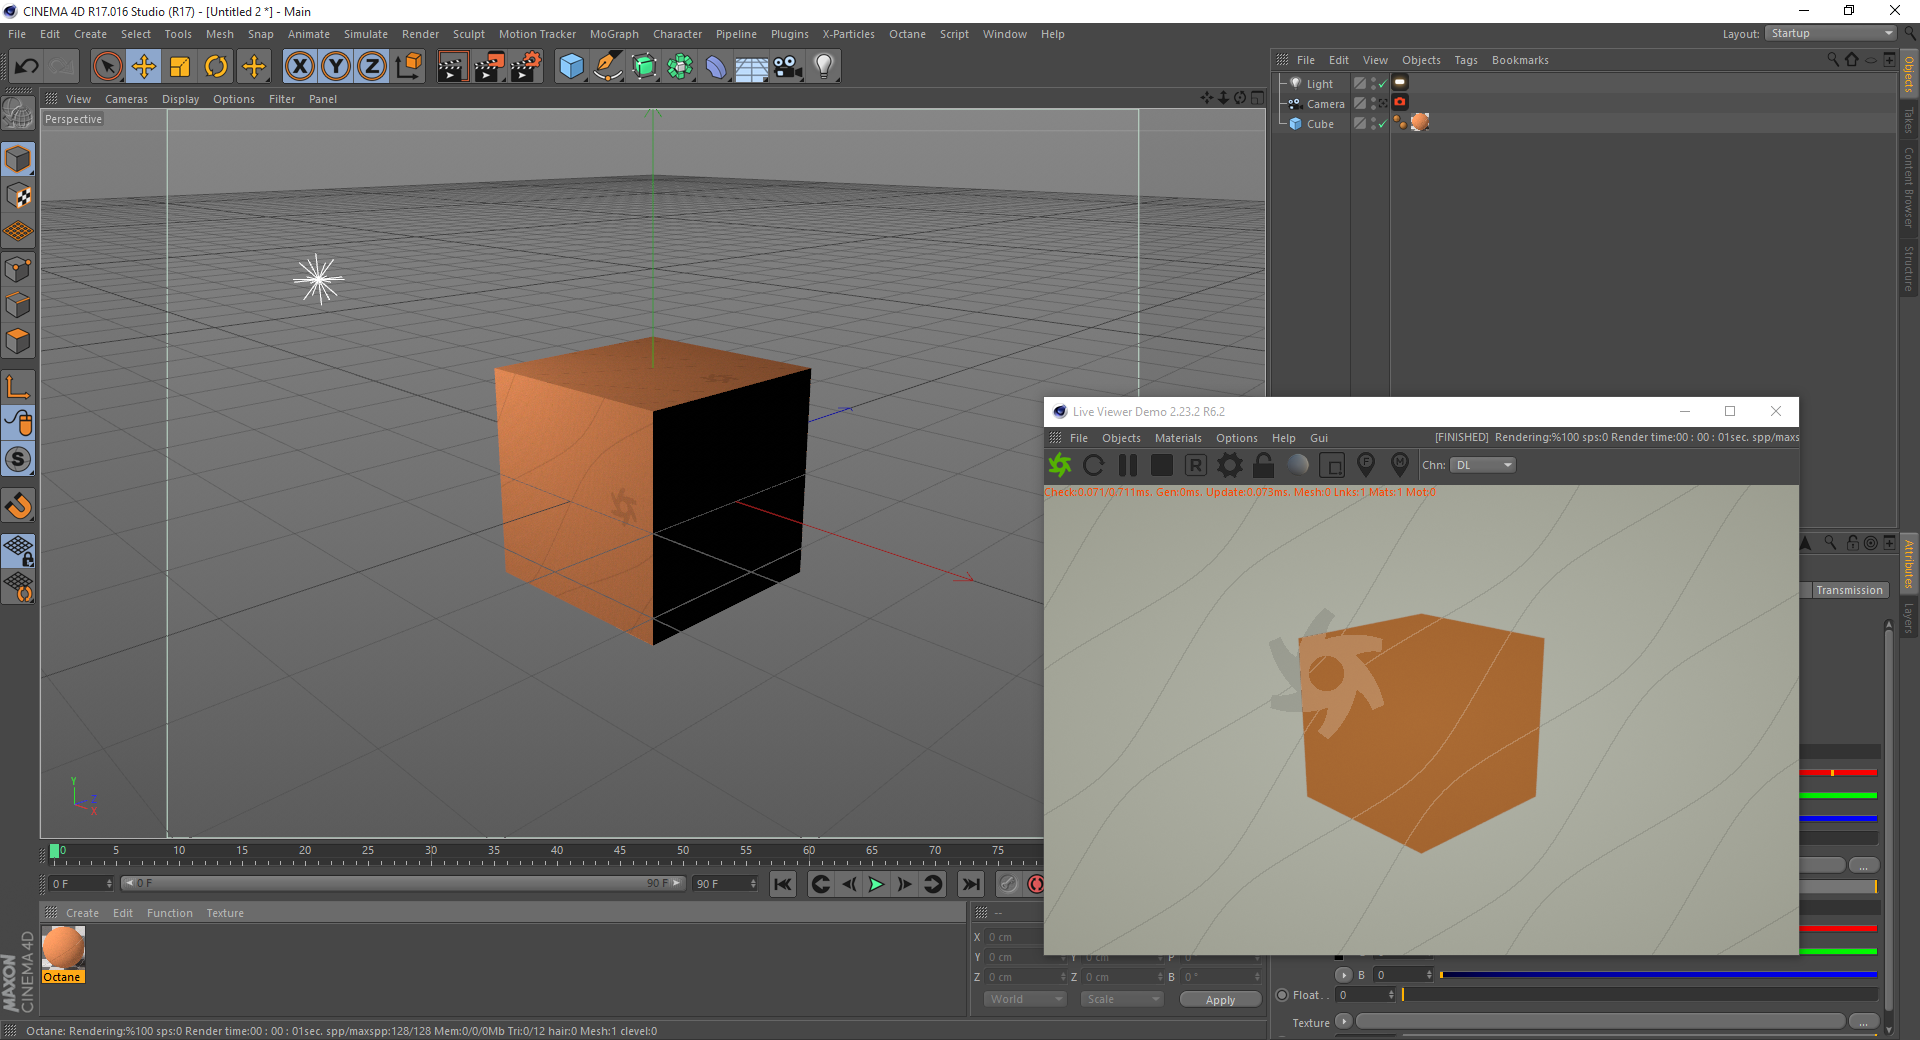The width and height of the screenshot is (1920, 1040).
Task: Toggle Live Viewer render region R button
Action: [1196, 465]
